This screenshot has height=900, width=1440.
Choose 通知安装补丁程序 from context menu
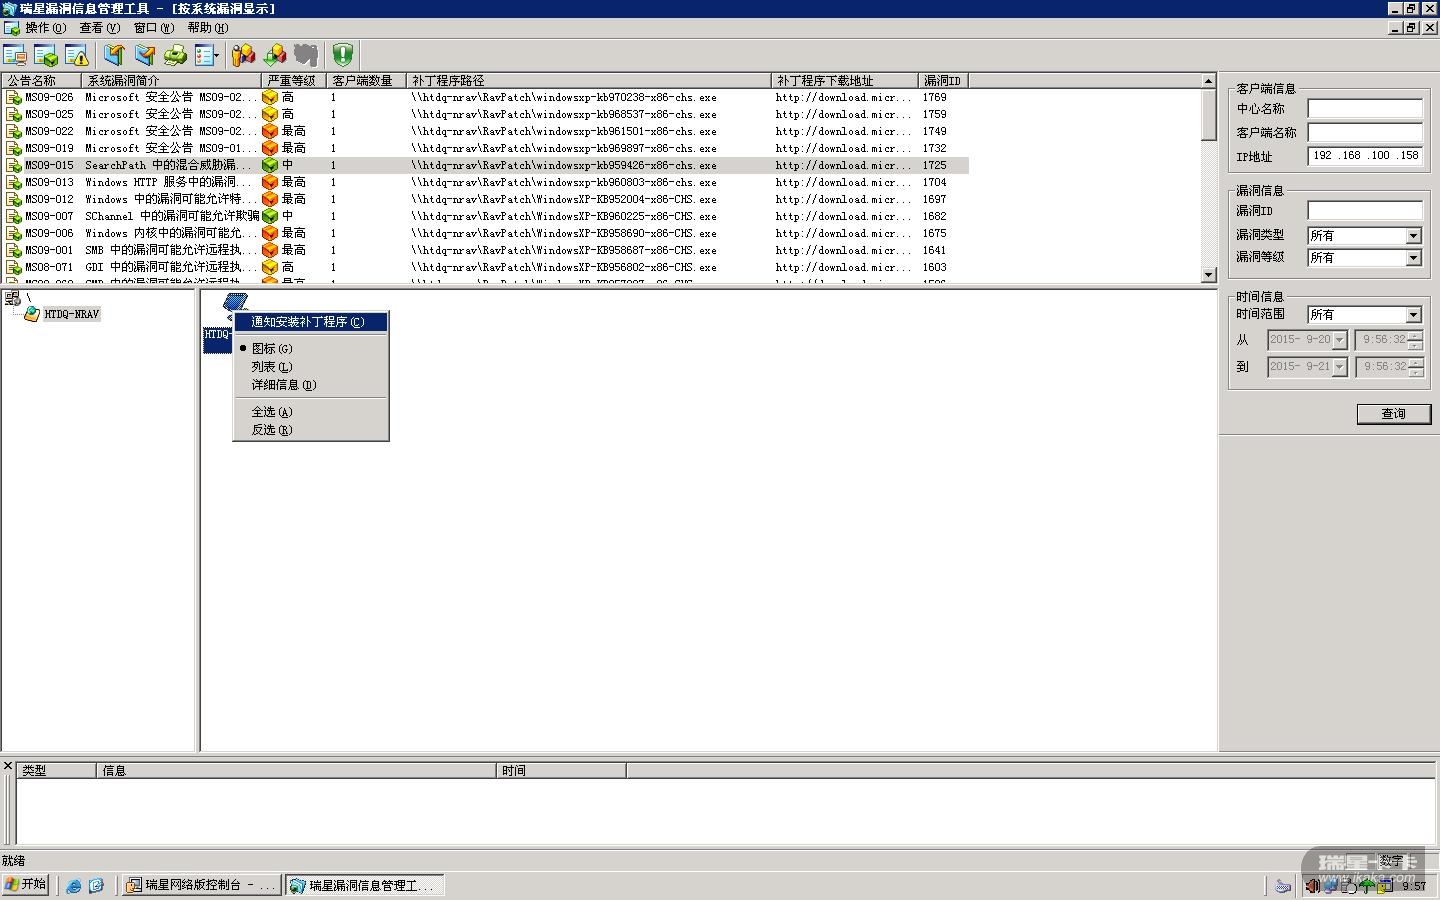(x=311, y=322)
